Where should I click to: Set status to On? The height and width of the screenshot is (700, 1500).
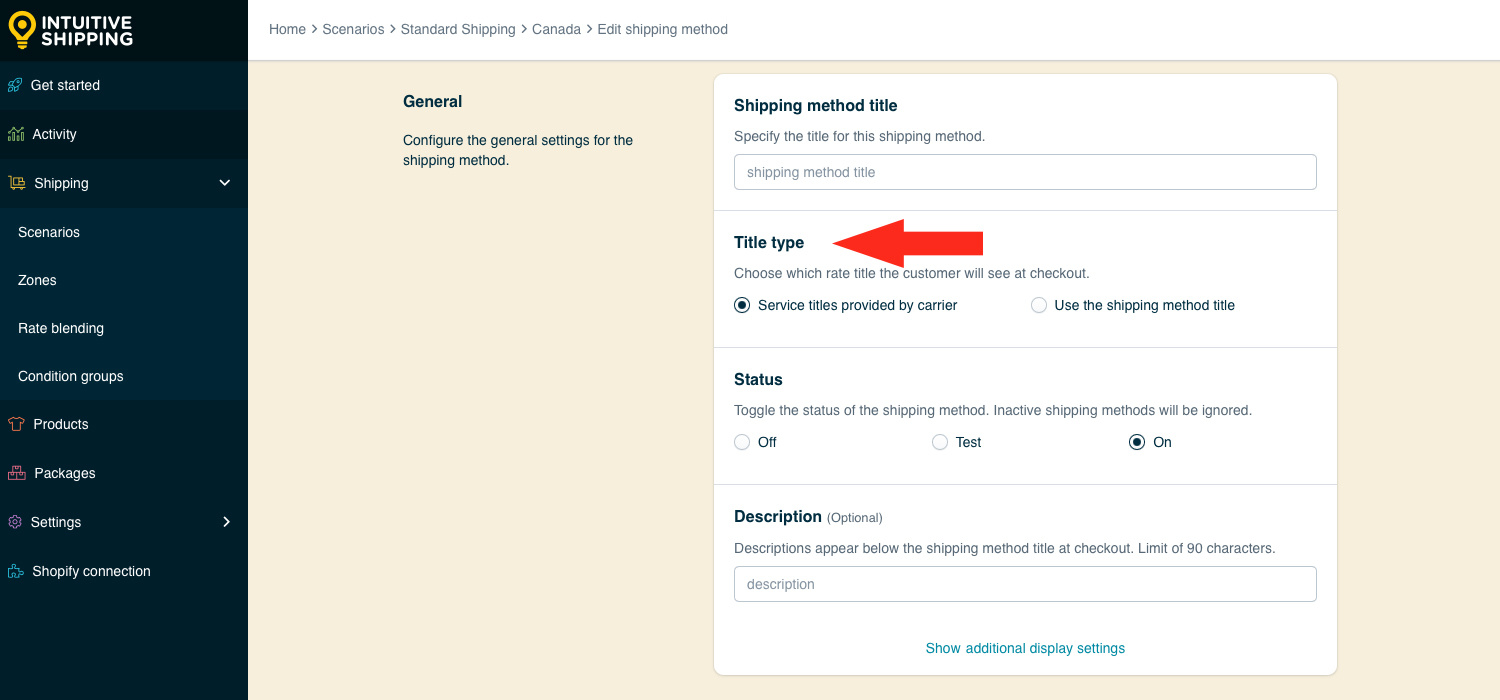[x=1137, y=442]
